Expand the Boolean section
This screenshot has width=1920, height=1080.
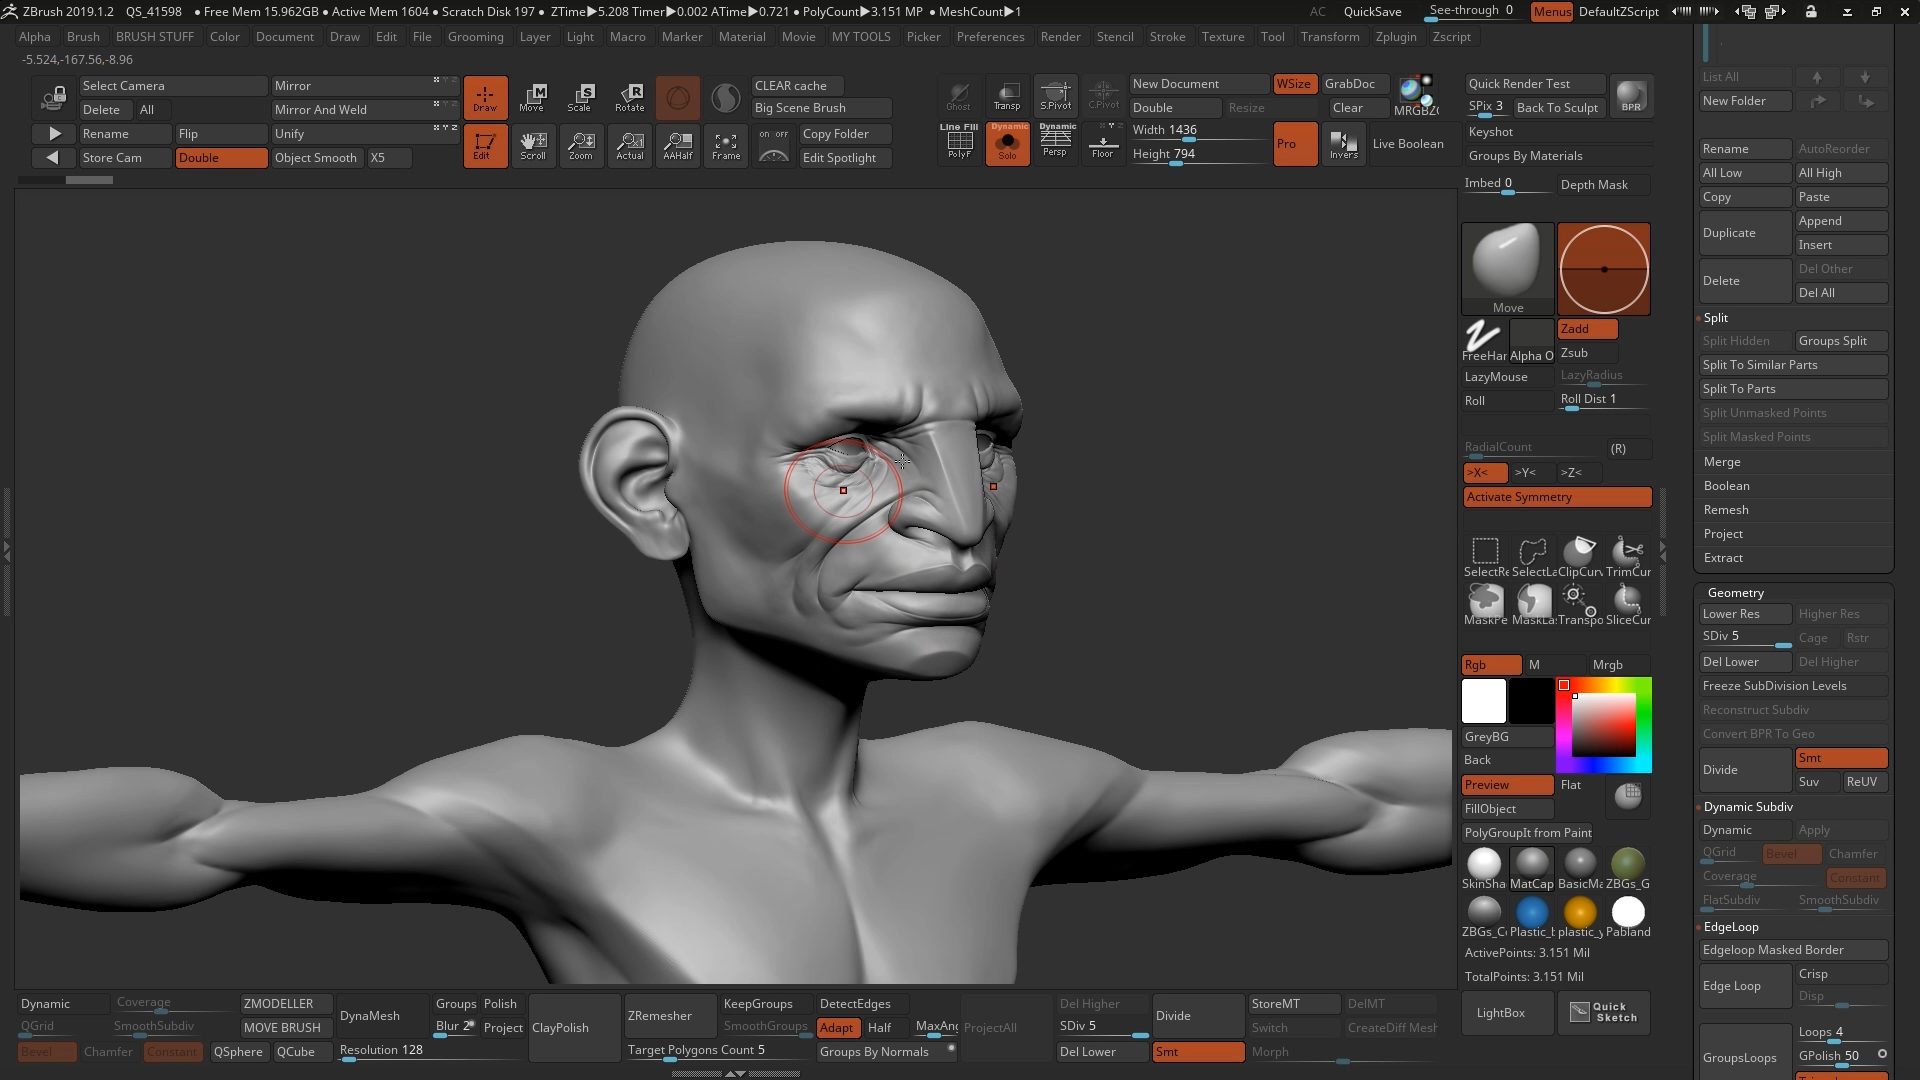[1727, 486]
